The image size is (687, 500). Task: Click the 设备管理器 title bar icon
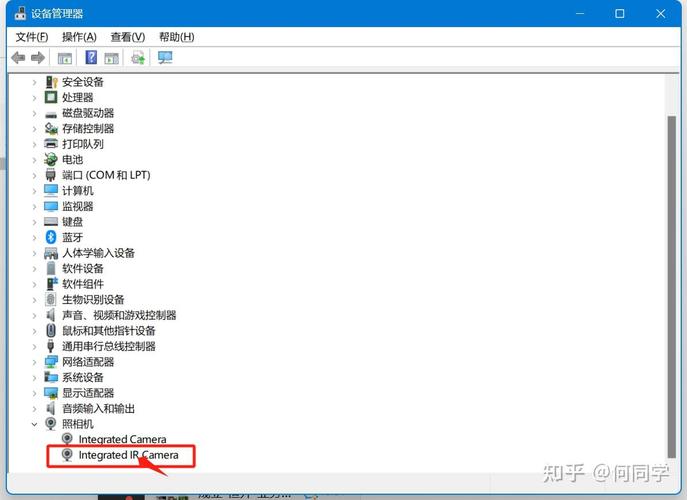point(20,14)
